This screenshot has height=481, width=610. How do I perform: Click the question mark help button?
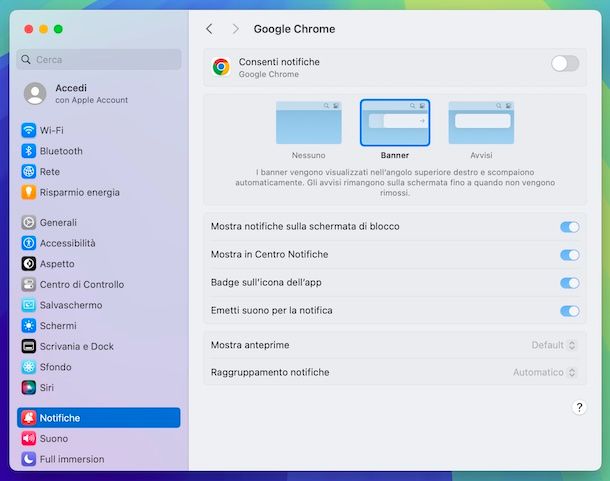(579, 407)
